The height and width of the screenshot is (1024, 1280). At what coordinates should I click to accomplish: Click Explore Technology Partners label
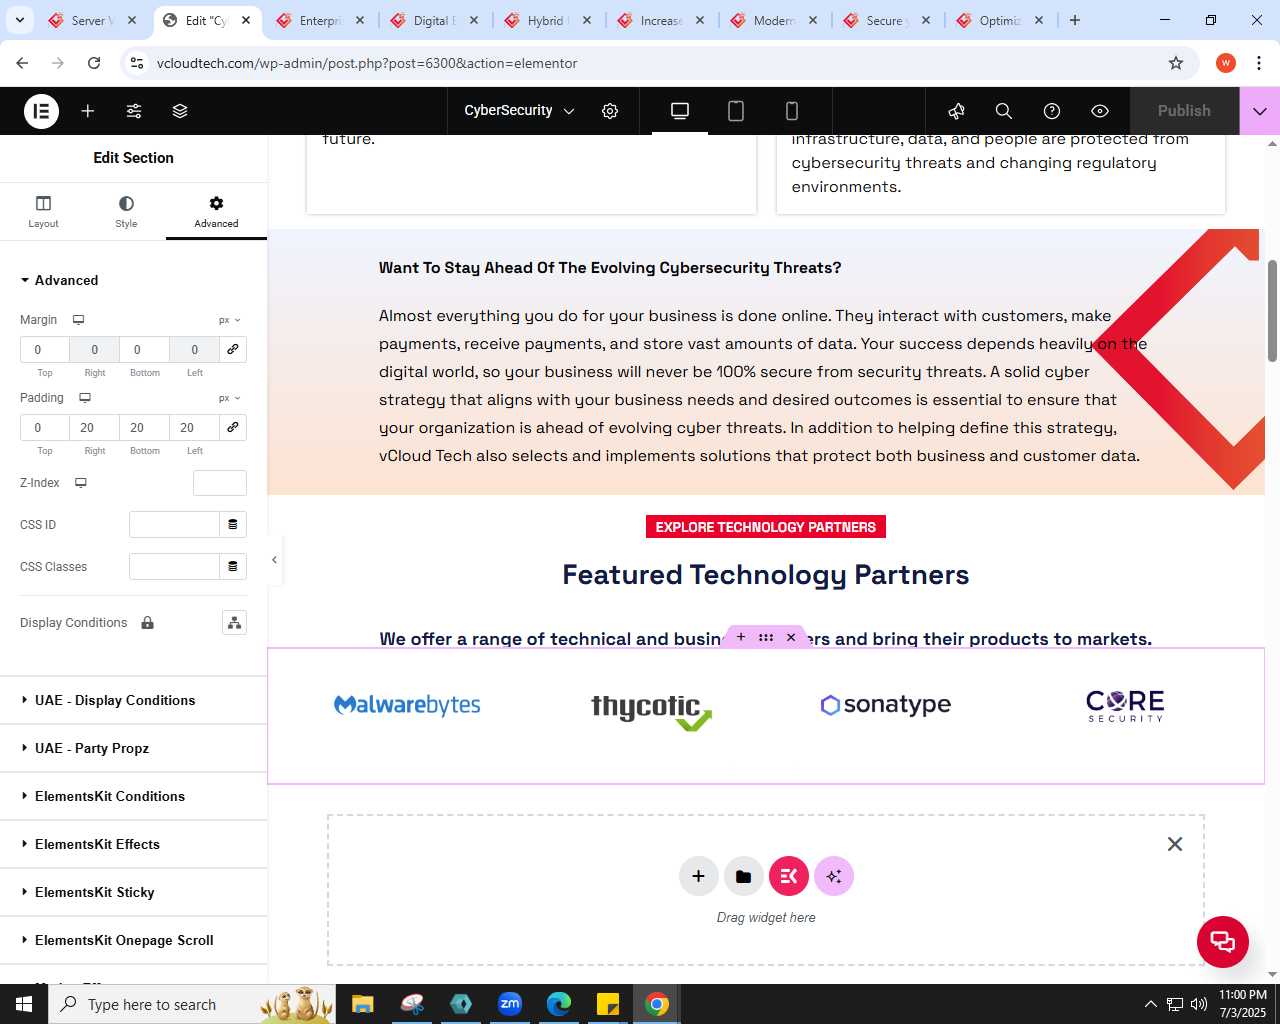pyautogui.click(x=766, y=527)
